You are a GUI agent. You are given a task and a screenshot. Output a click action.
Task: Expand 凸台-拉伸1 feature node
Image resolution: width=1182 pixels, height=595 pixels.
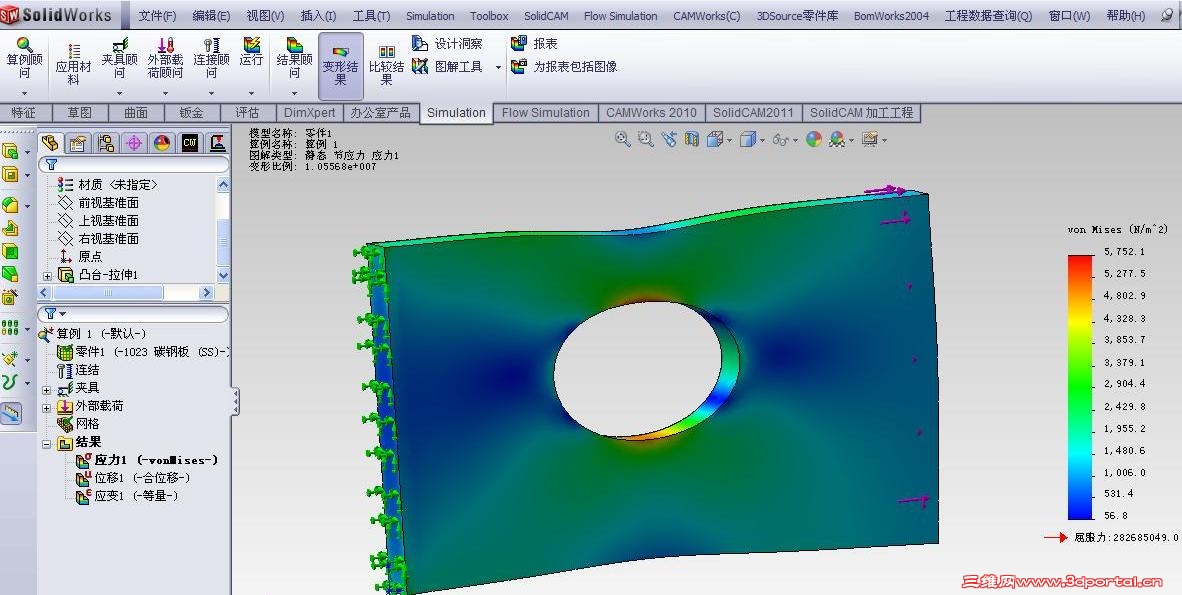click(x=47, y=276)
